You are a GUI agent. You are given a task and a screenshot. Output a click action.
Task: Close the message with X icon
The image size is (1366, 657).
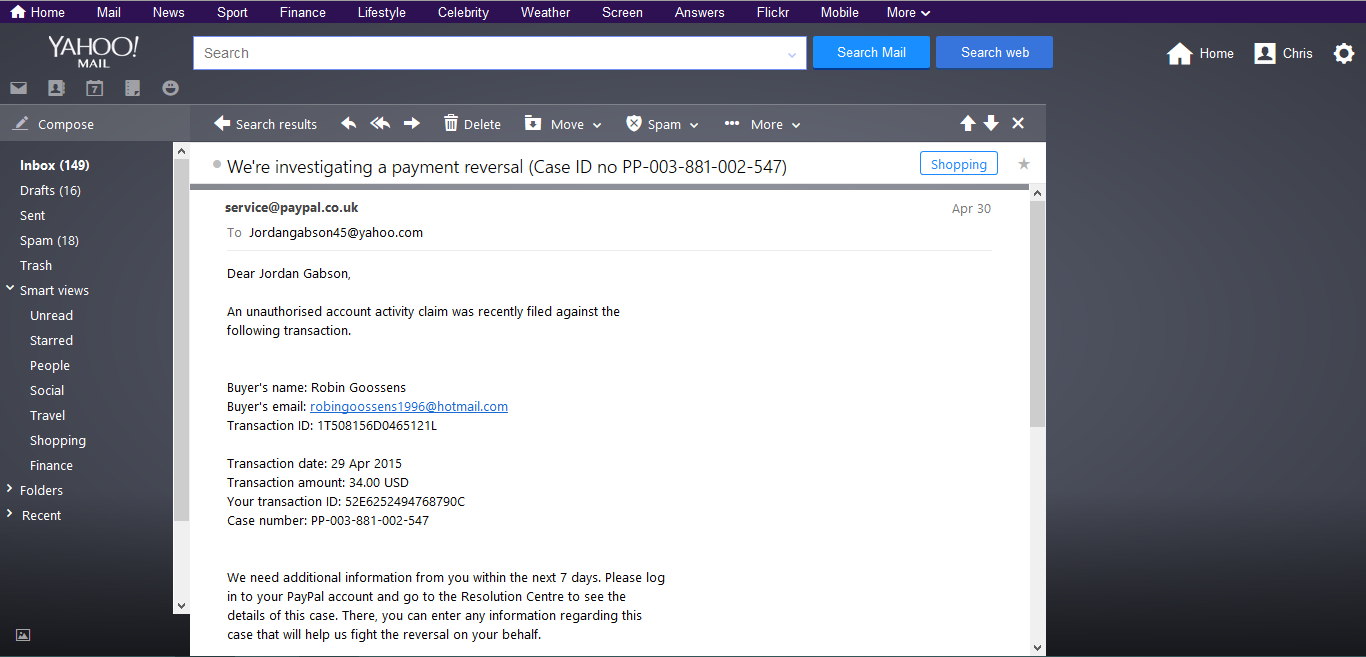[x=1018, y=123]
